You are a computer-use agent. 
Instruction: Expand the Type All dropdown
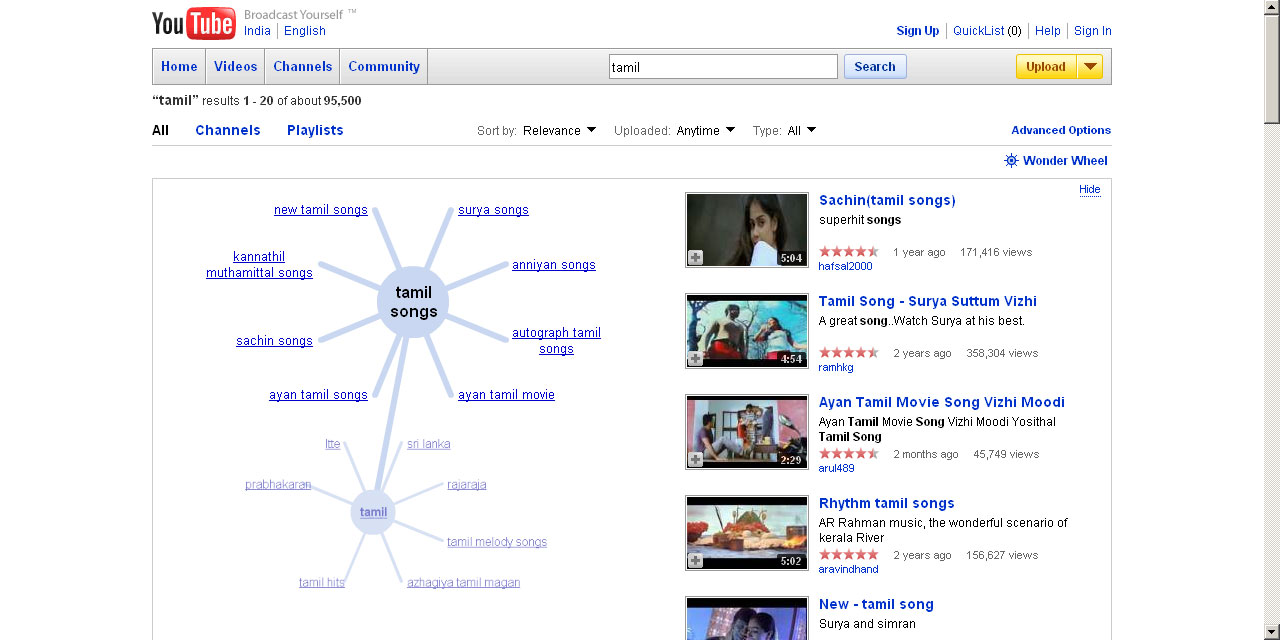pos(802,130)
